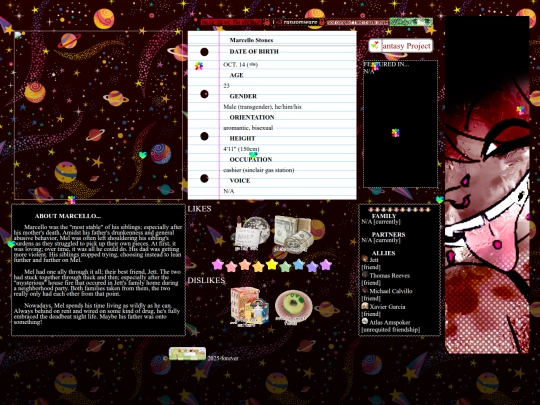Click the hearts icon on Fantasy Project button
The width and height of the screenshot is (540, 405).
[x=375, y=45]
